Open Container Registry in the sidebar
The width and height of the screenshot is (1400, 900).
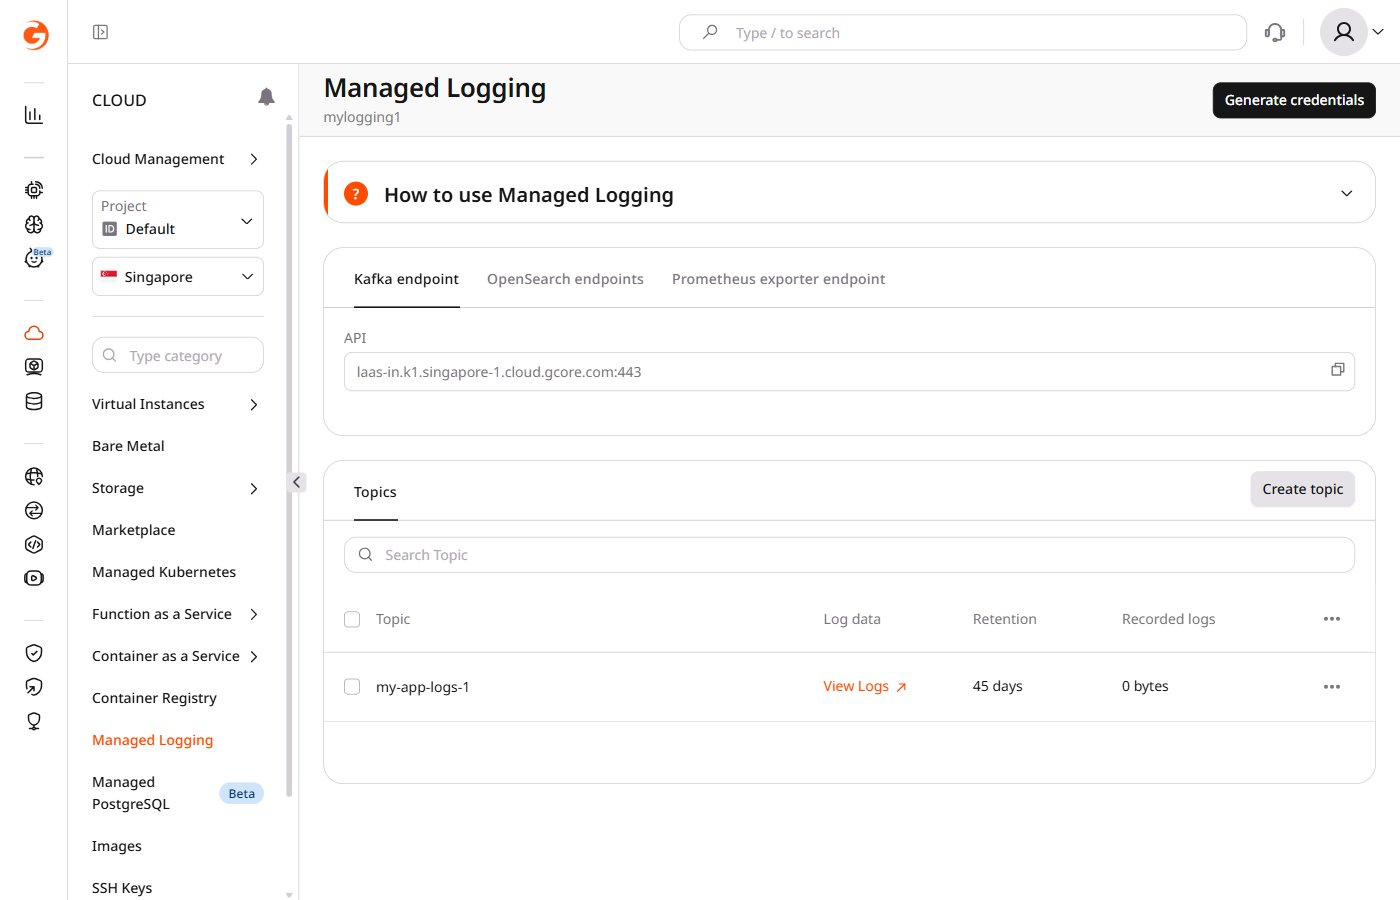click(154, 698)
